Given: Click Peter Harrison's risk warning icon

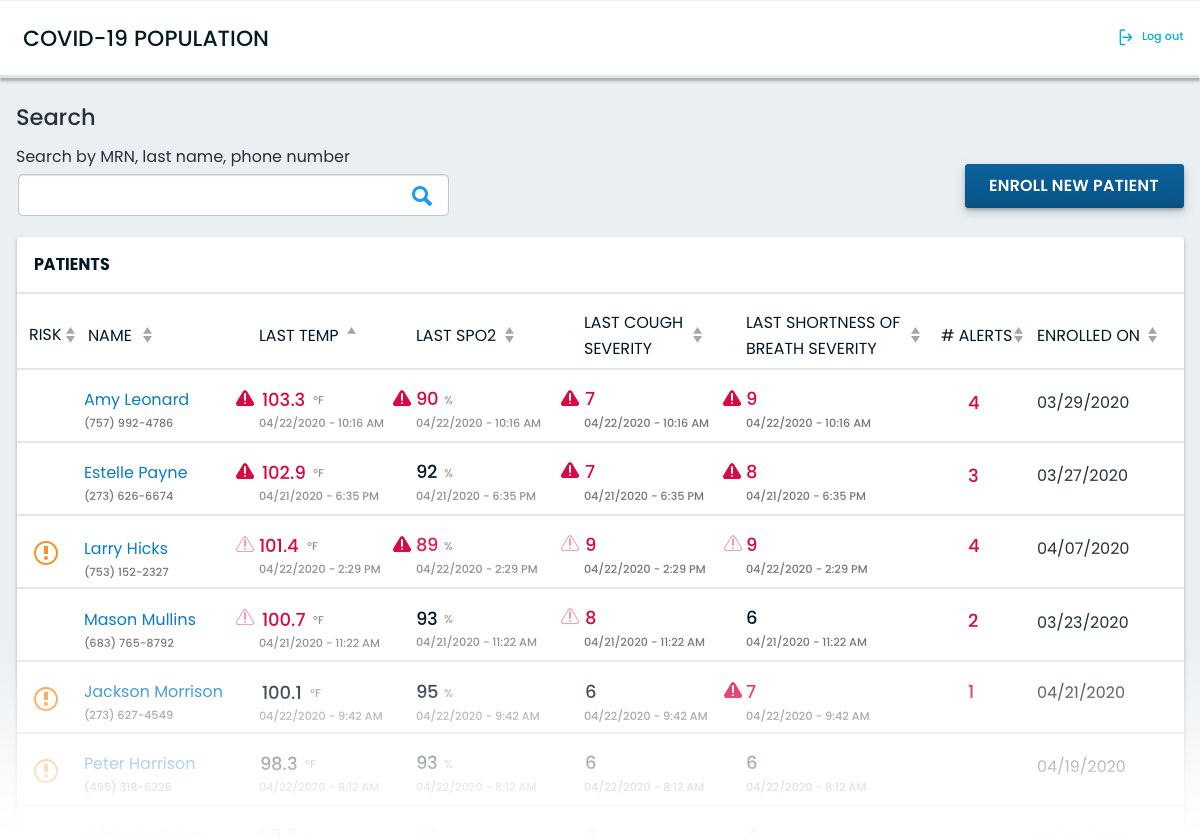Looking at the screenshot, I should click(46, 770).
